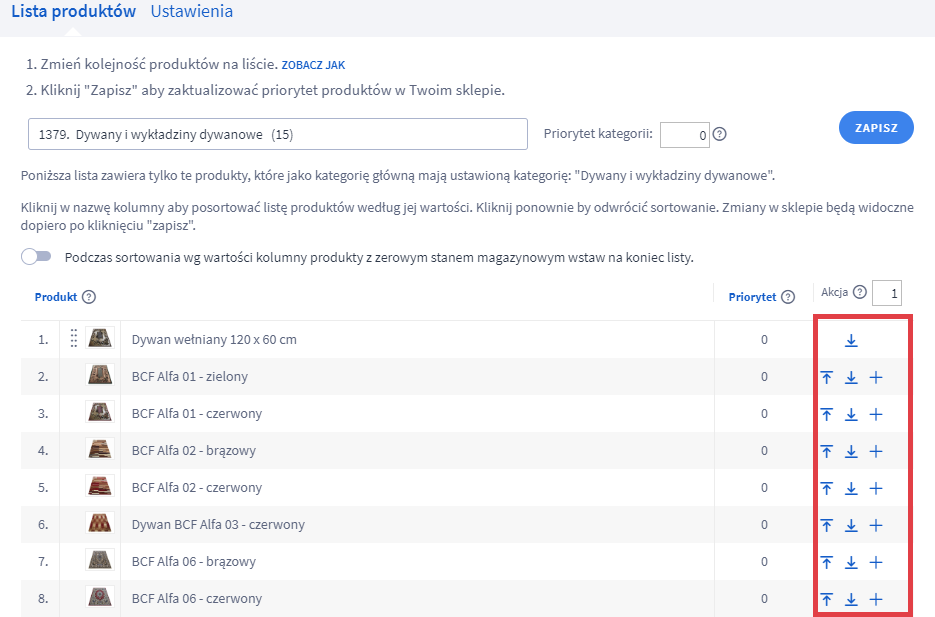Click thumbnail of 'BCF Alfa 02 - czerwony'
This screenshot has width=935, height=617.
coord(100,486)
